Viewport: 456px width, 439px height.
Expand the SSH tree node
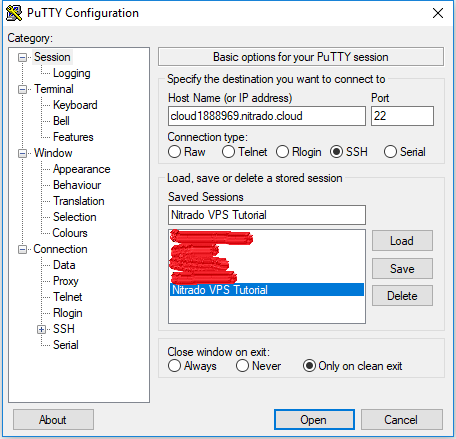(x=41, y=330)
